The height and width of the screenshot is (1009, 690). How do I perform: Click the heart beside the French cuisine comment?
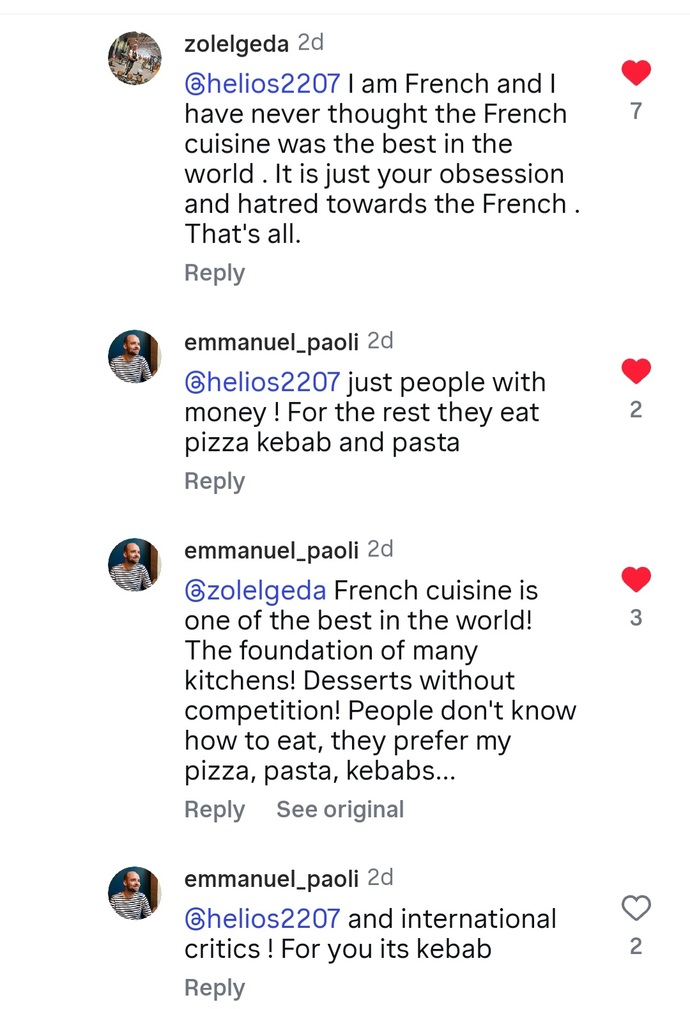click(x=636, y=578)
